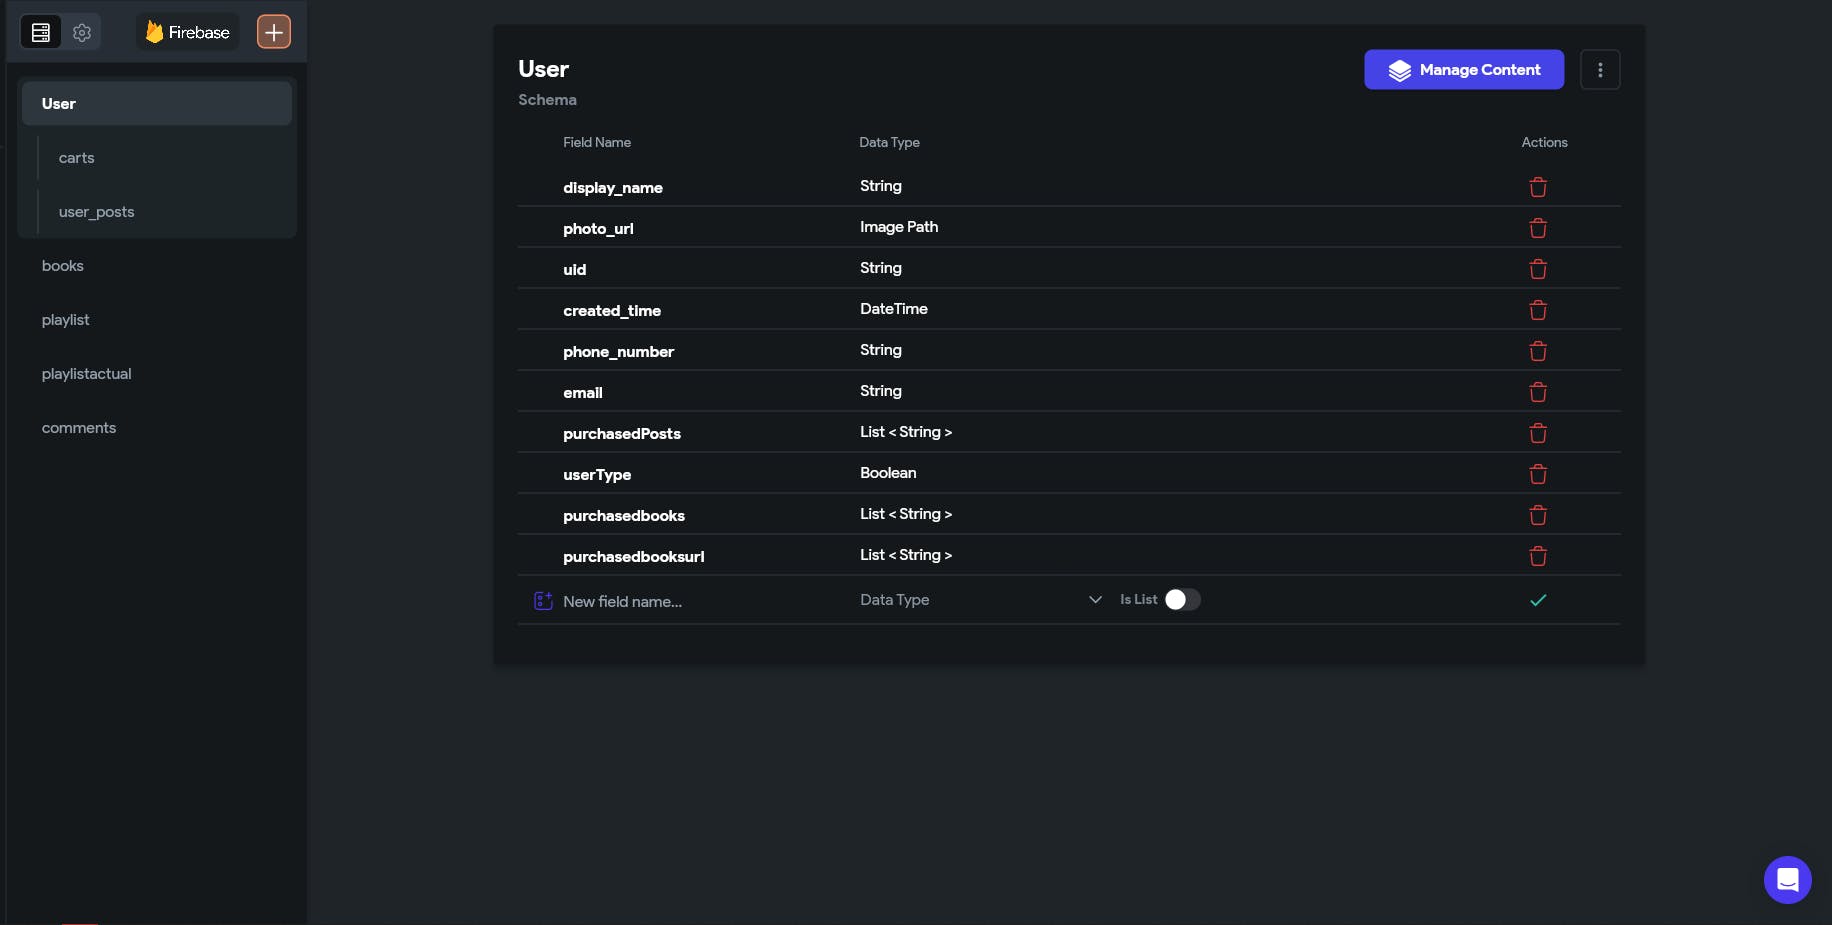Screen dimensions: 1832x925
Task: Toggle the Is List switch
Action: [x=1182, y=600]
